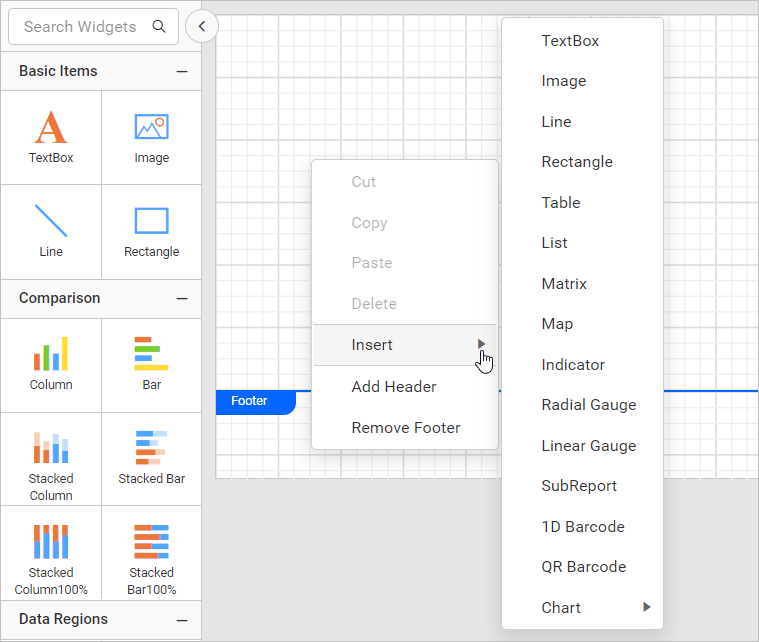
Task: Insert a QR Barcode from submenu
Action: (583, 567)
